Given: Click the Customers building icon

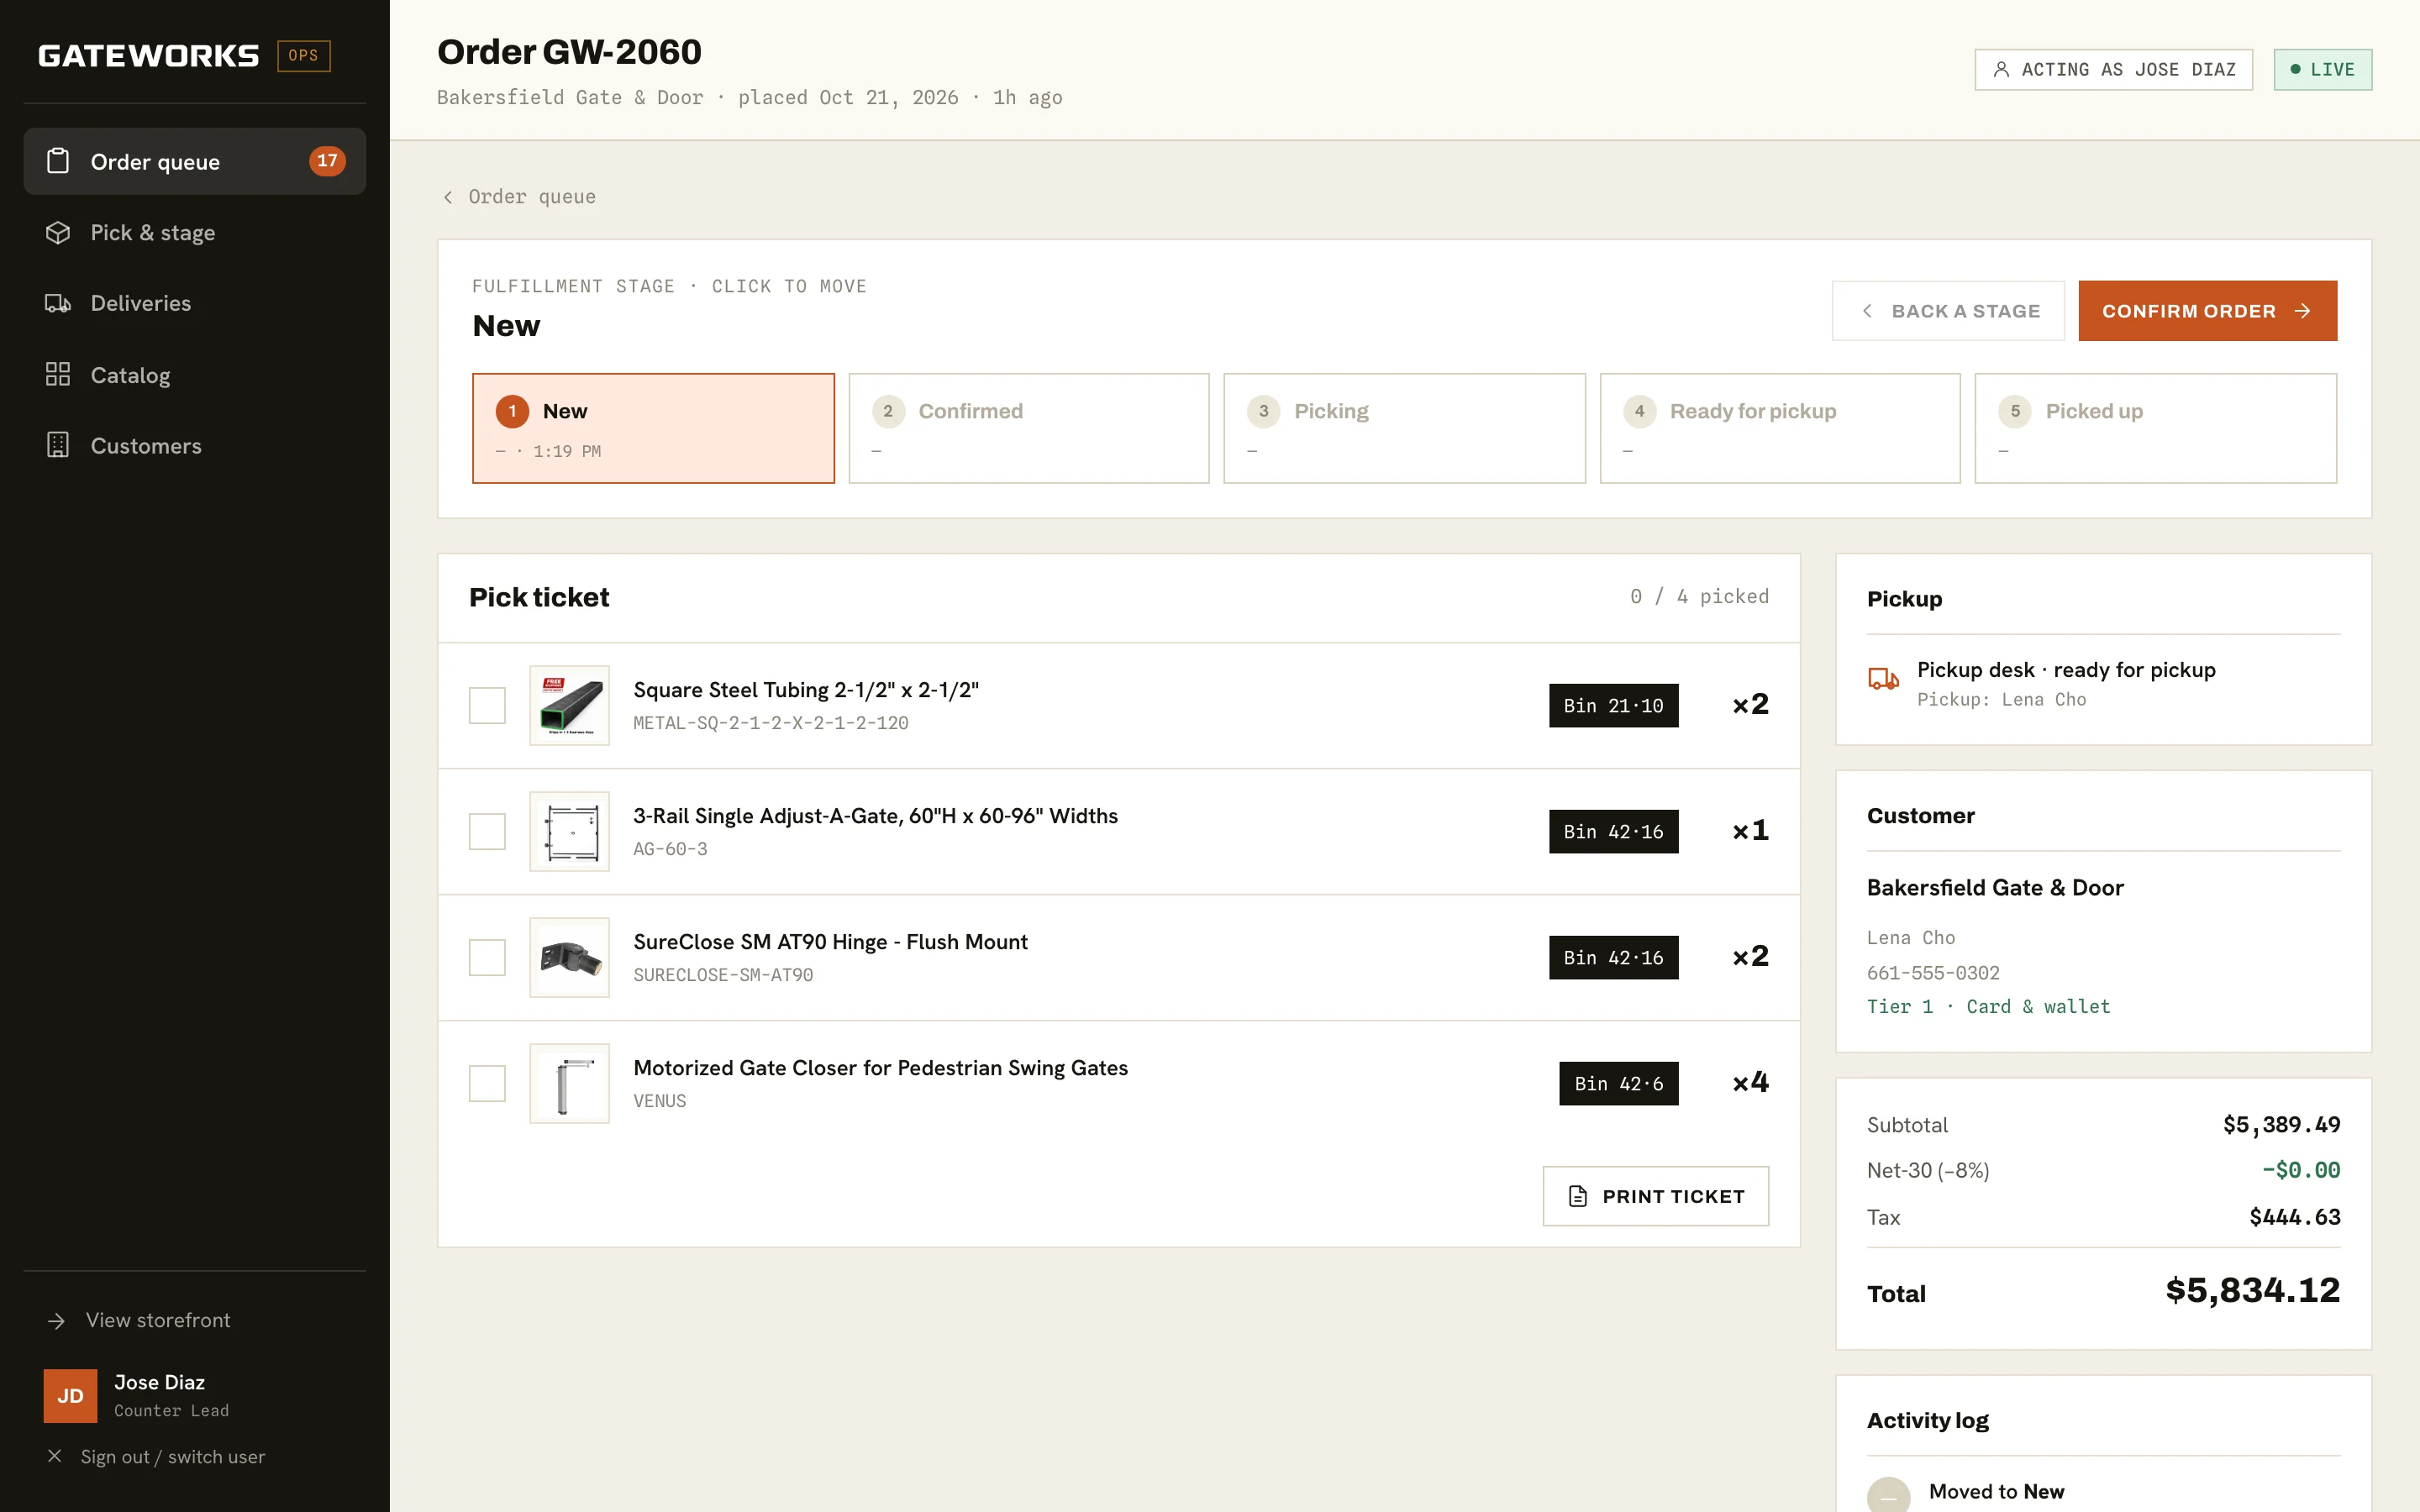Looking at the screenshot, I should click(58, 445).
